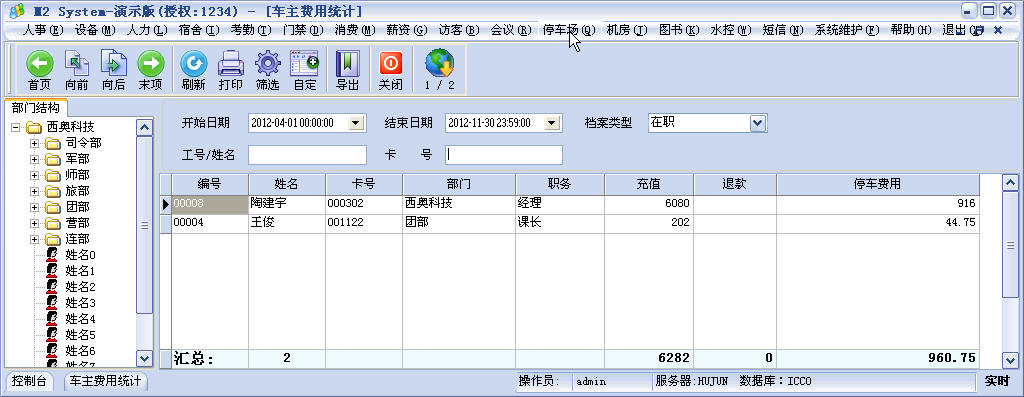1024x397 pixels.
Task: Click the tree panel scroll-down arrow
Action: [144, 358]
